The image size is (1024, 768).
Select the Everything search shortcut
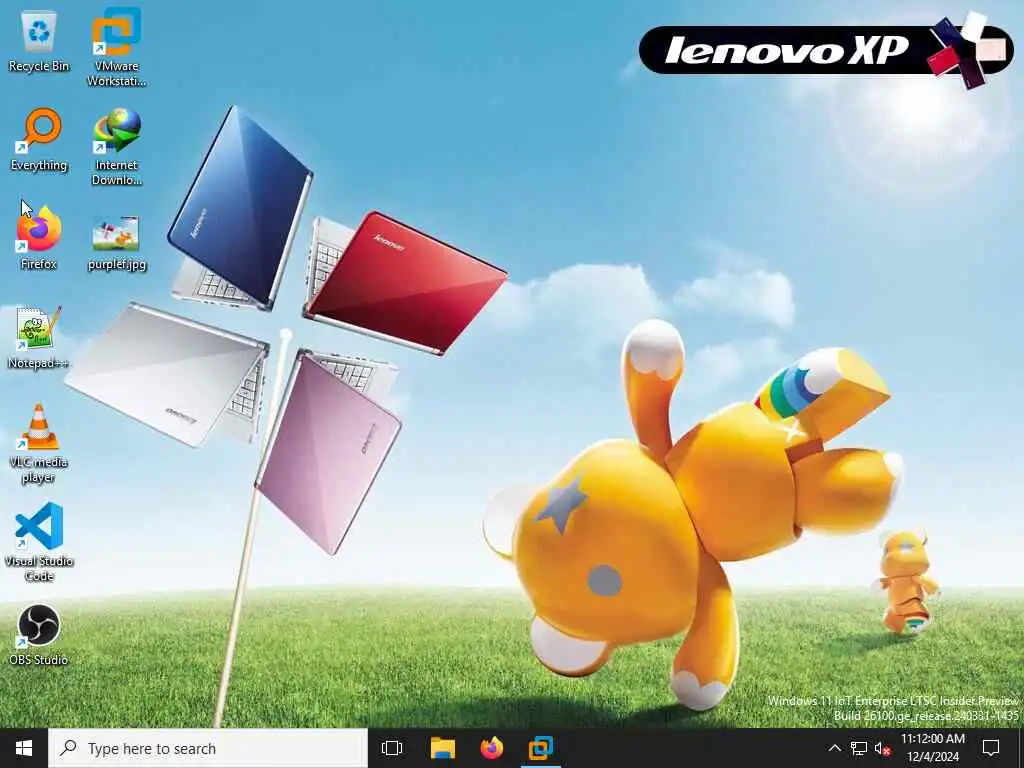coord(39,140)
